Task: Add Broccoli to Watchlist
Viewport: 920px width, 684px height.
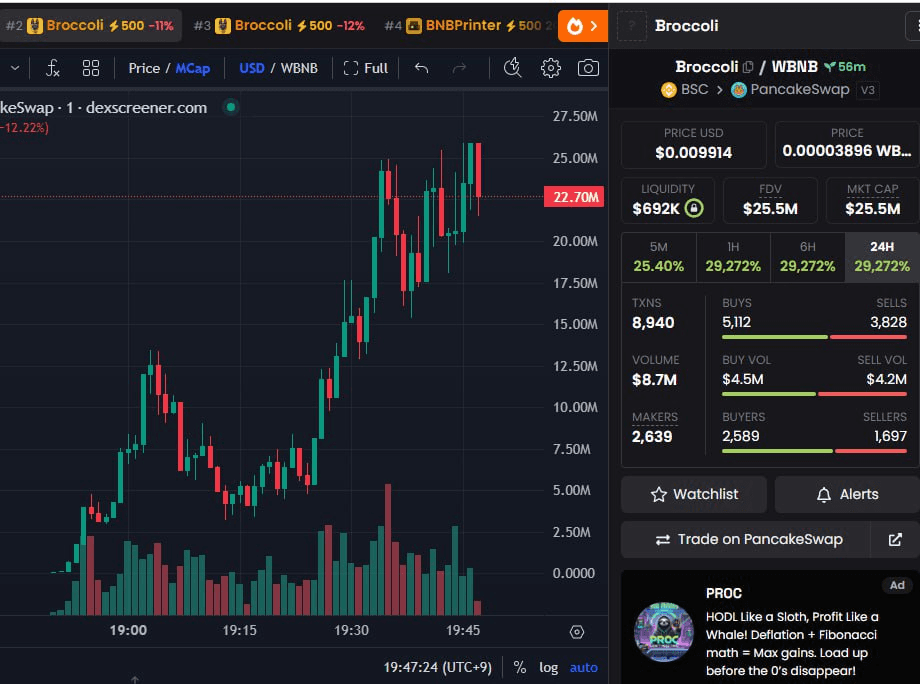Action: [694, 495]
